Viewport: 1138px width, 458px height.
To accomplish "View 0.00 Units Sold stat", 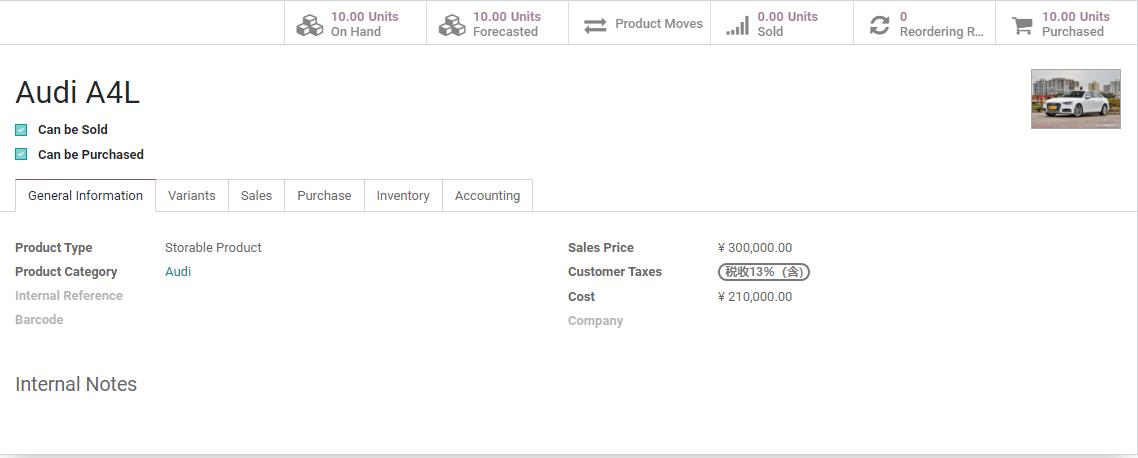I will pos(782,23).
